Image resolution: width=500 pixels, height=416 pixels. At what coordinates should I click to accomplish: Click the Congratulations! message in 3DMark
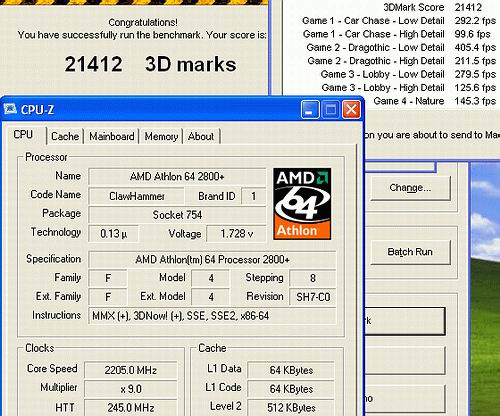pyautogui.click(x=143, y=22)
